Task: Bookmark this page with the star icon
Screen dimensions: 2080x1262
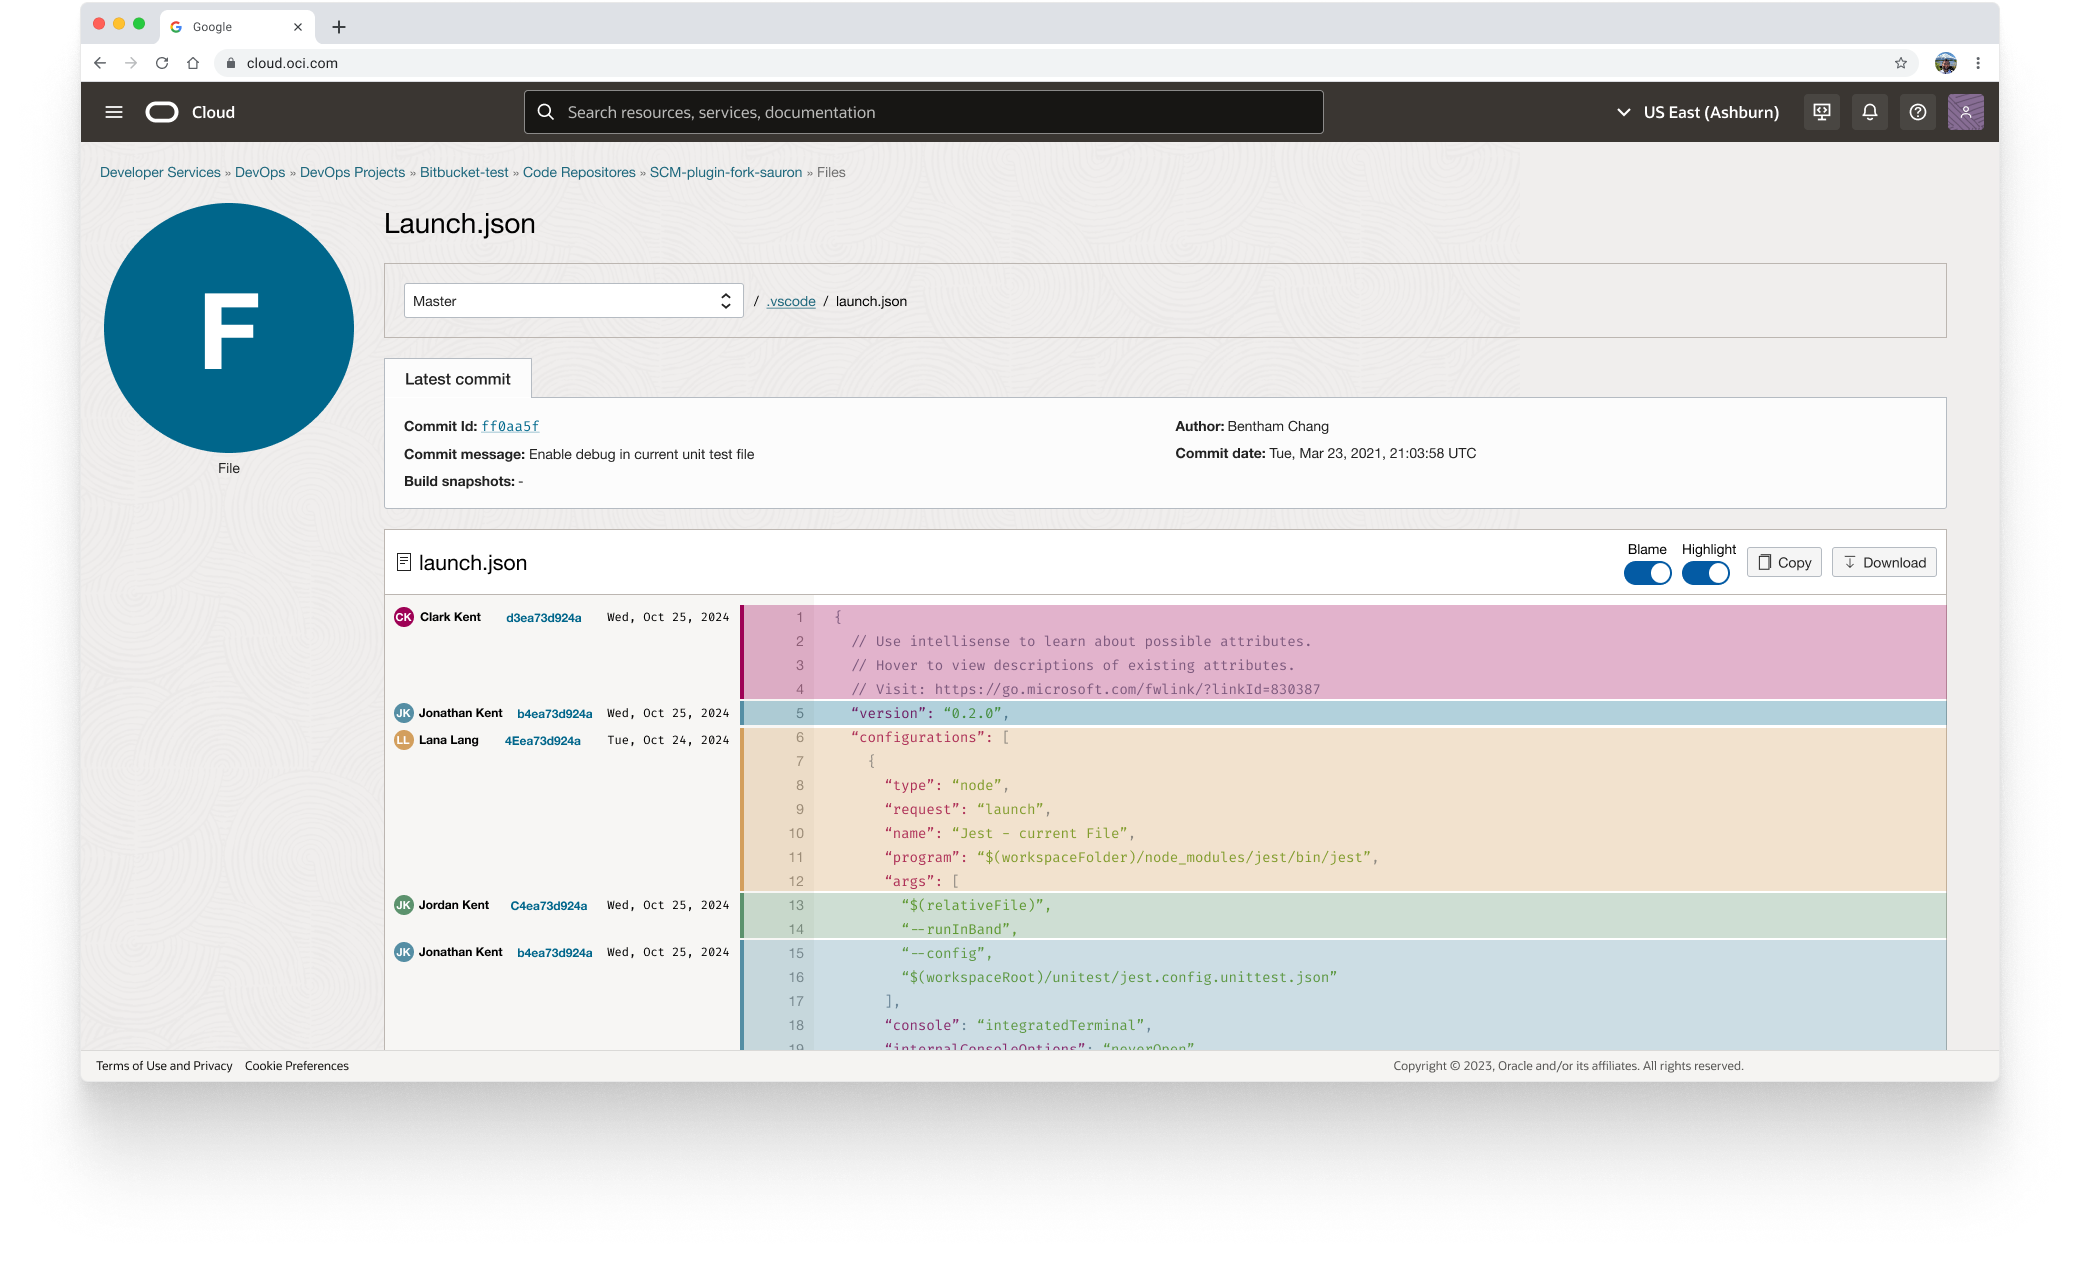Action: point(1900,63)
